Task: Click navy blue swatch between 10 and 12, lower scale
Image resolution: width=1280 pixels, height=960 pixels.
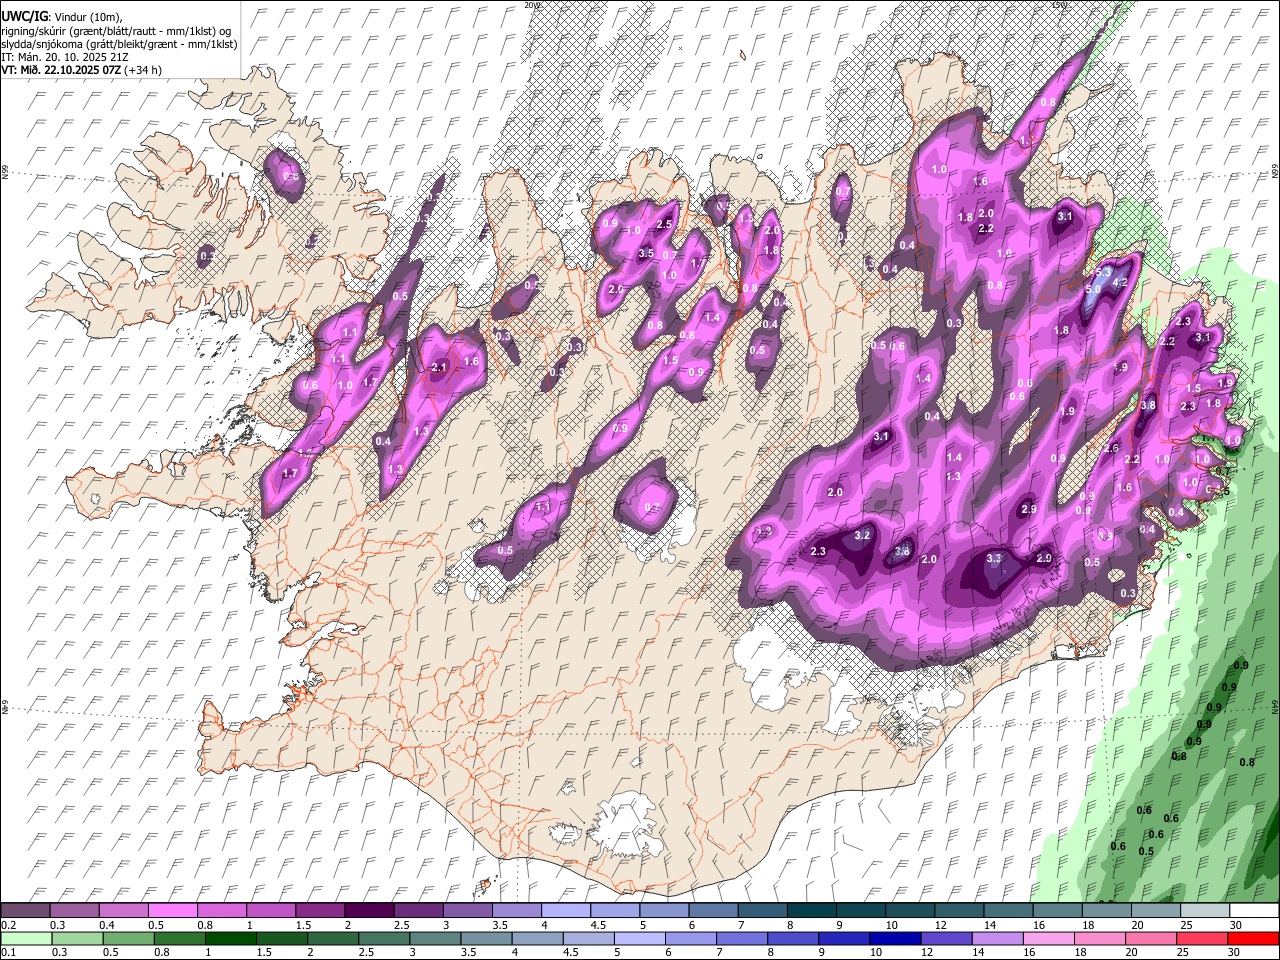Action: pyautogui.click(x=895, y=939)
